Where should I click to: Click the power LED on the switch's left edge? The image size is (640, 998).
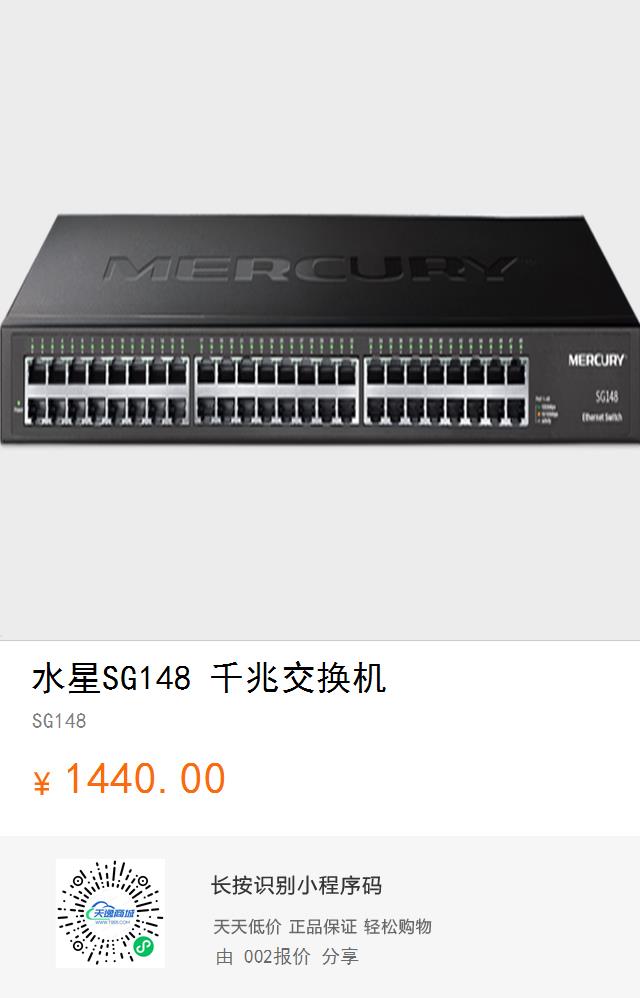18,405
